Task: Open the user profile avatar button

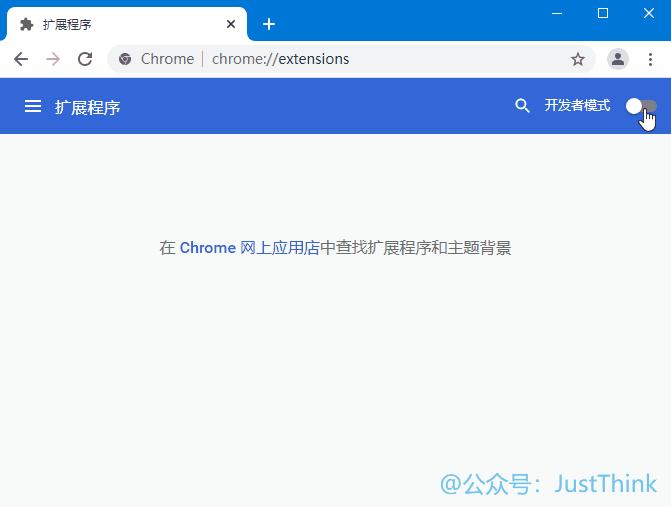Action: click(618, 59)
